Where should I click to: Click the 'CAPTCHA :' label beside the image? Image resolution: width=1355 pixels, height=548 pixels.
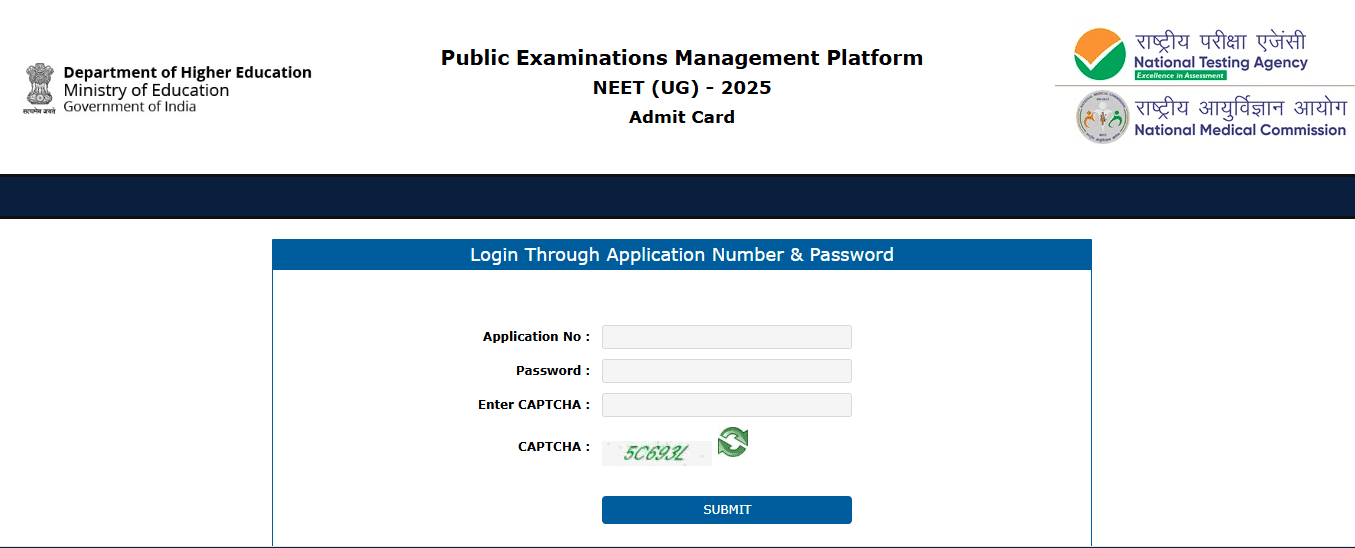(554, 447)
